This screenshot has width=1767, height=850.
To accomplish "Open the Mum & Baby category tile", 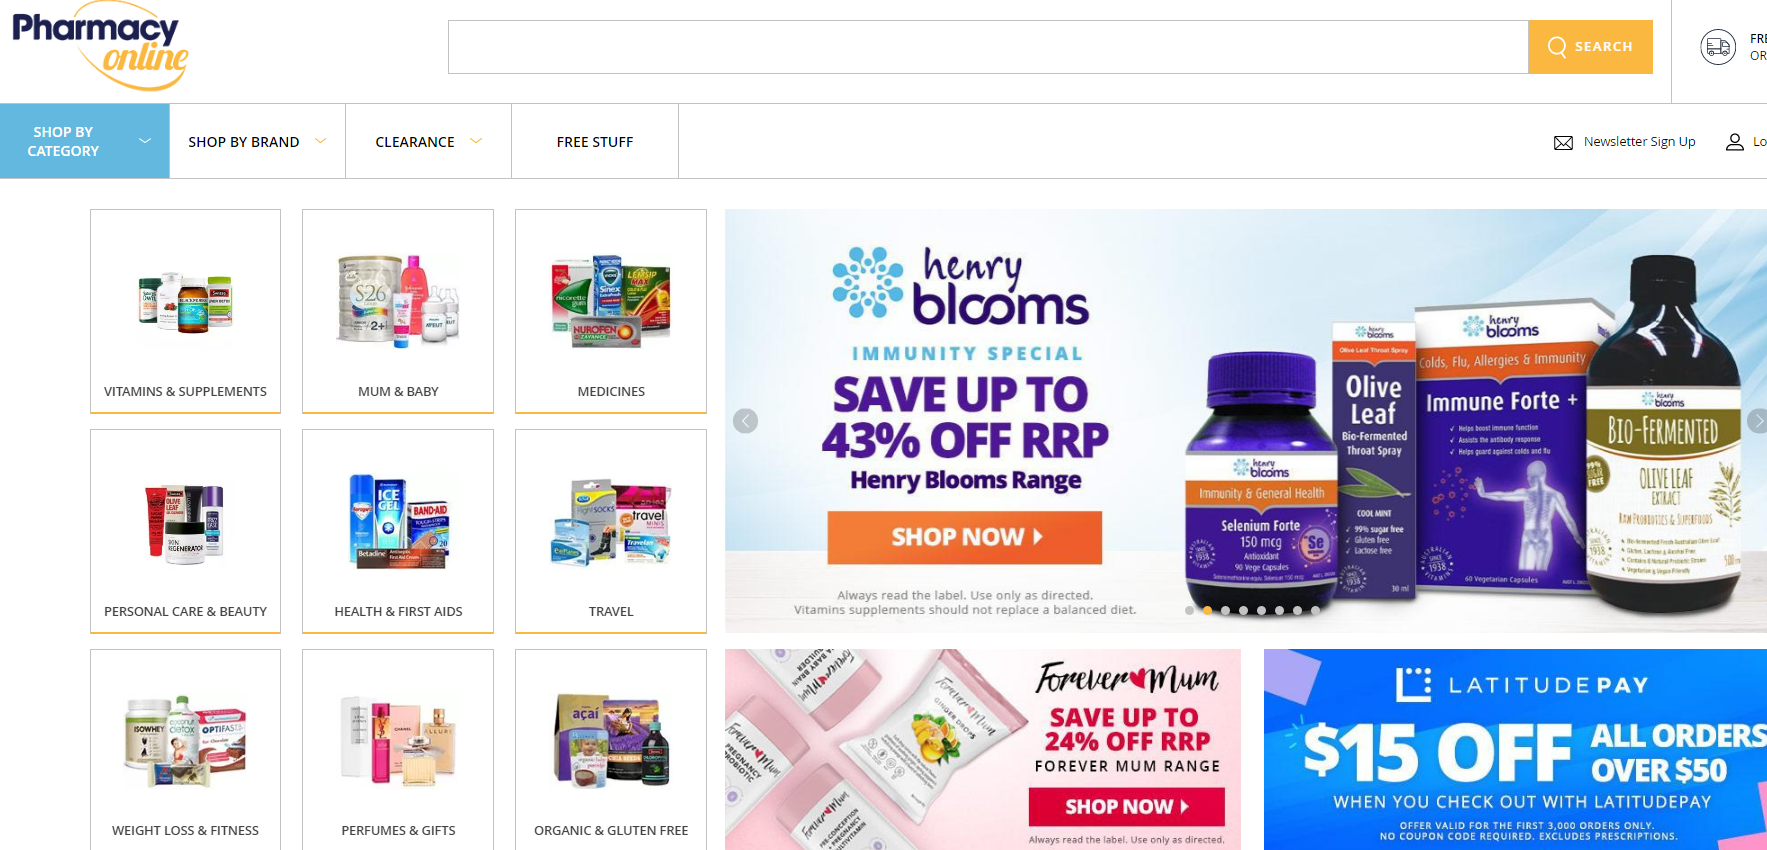I will pos(398,311).
